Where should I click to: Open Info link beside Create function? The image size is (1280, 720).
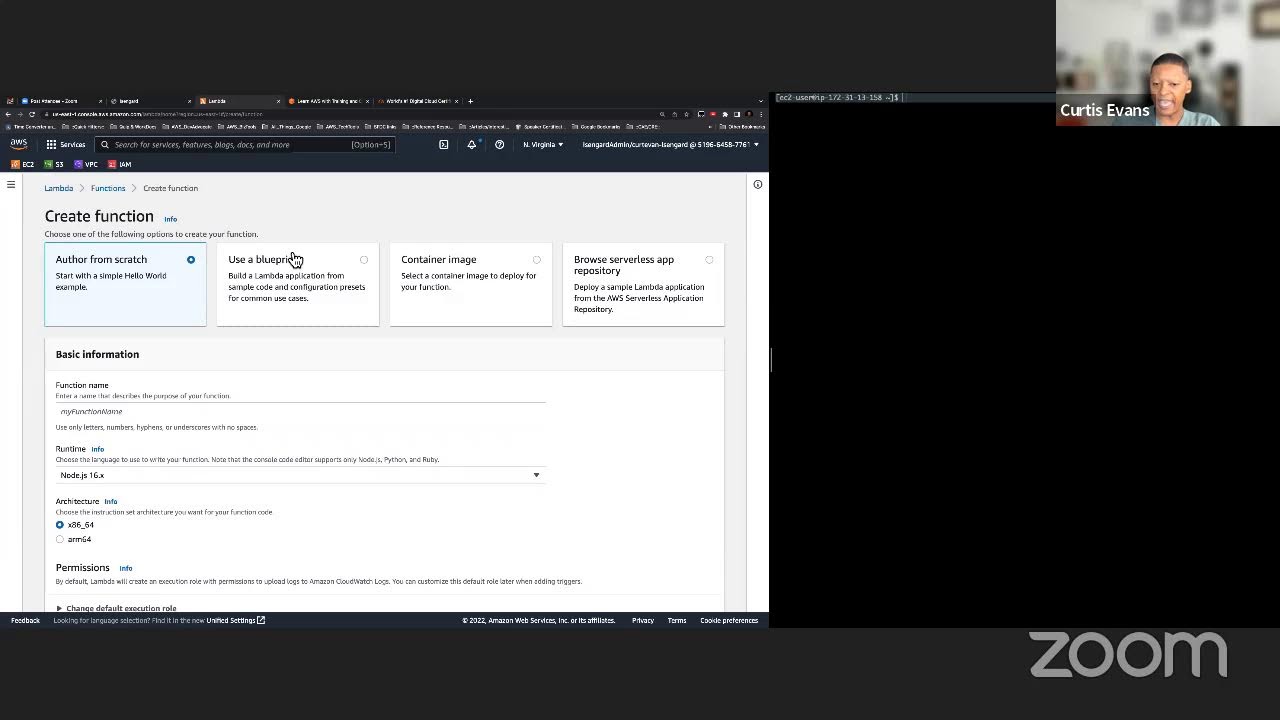tap(170, 219)
